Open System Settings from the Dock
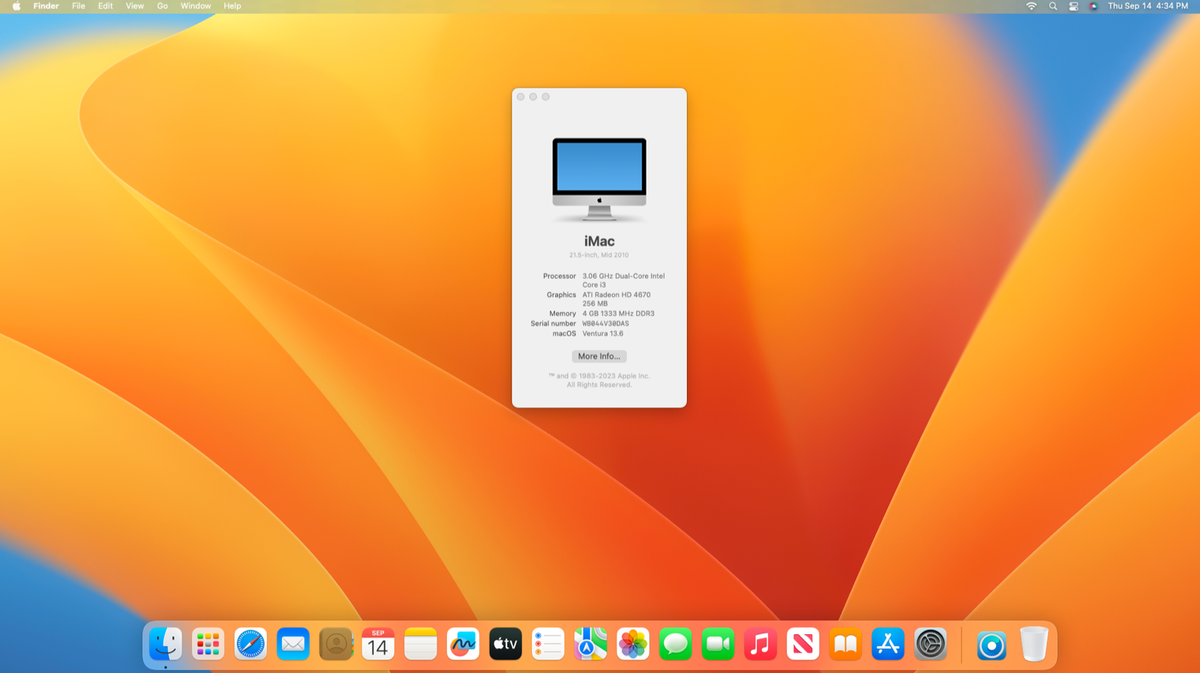This screenshot has height=673, width=1200. (930, 644)
